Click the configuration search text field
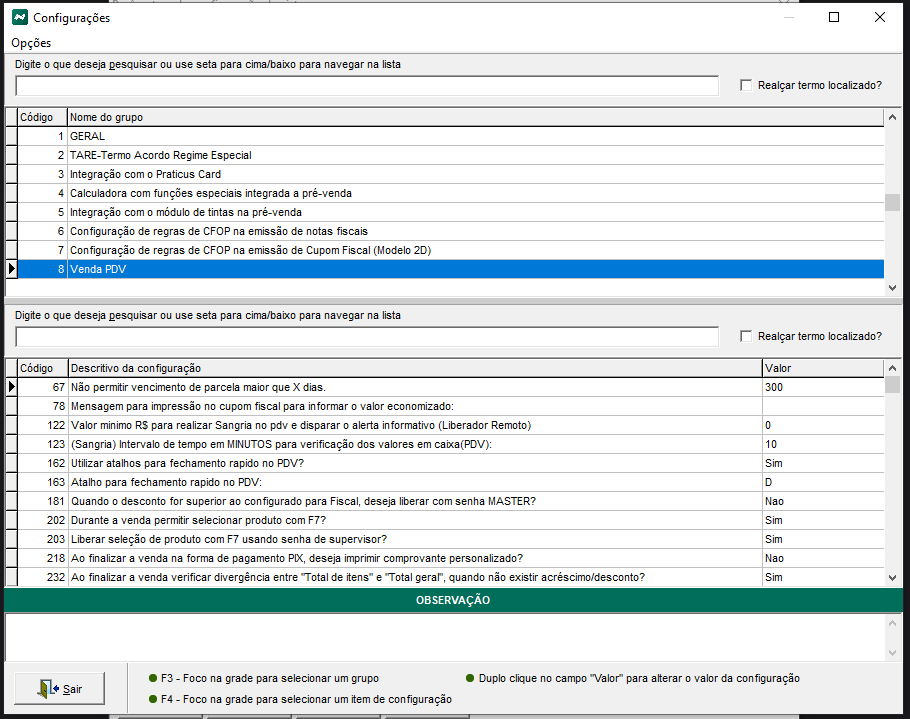The image size is (910, 719). point(366,337)
